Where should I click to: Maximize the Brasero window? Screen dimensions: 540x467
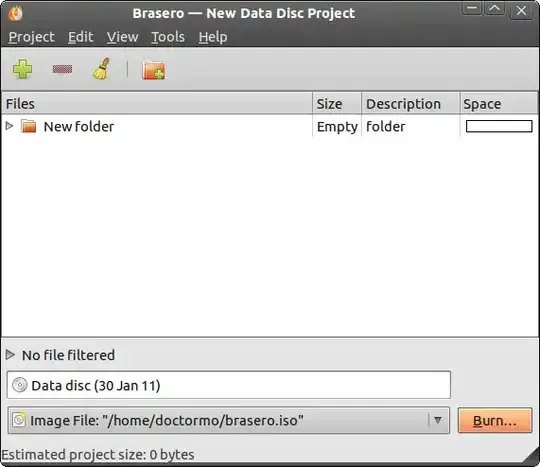point(495,8)
